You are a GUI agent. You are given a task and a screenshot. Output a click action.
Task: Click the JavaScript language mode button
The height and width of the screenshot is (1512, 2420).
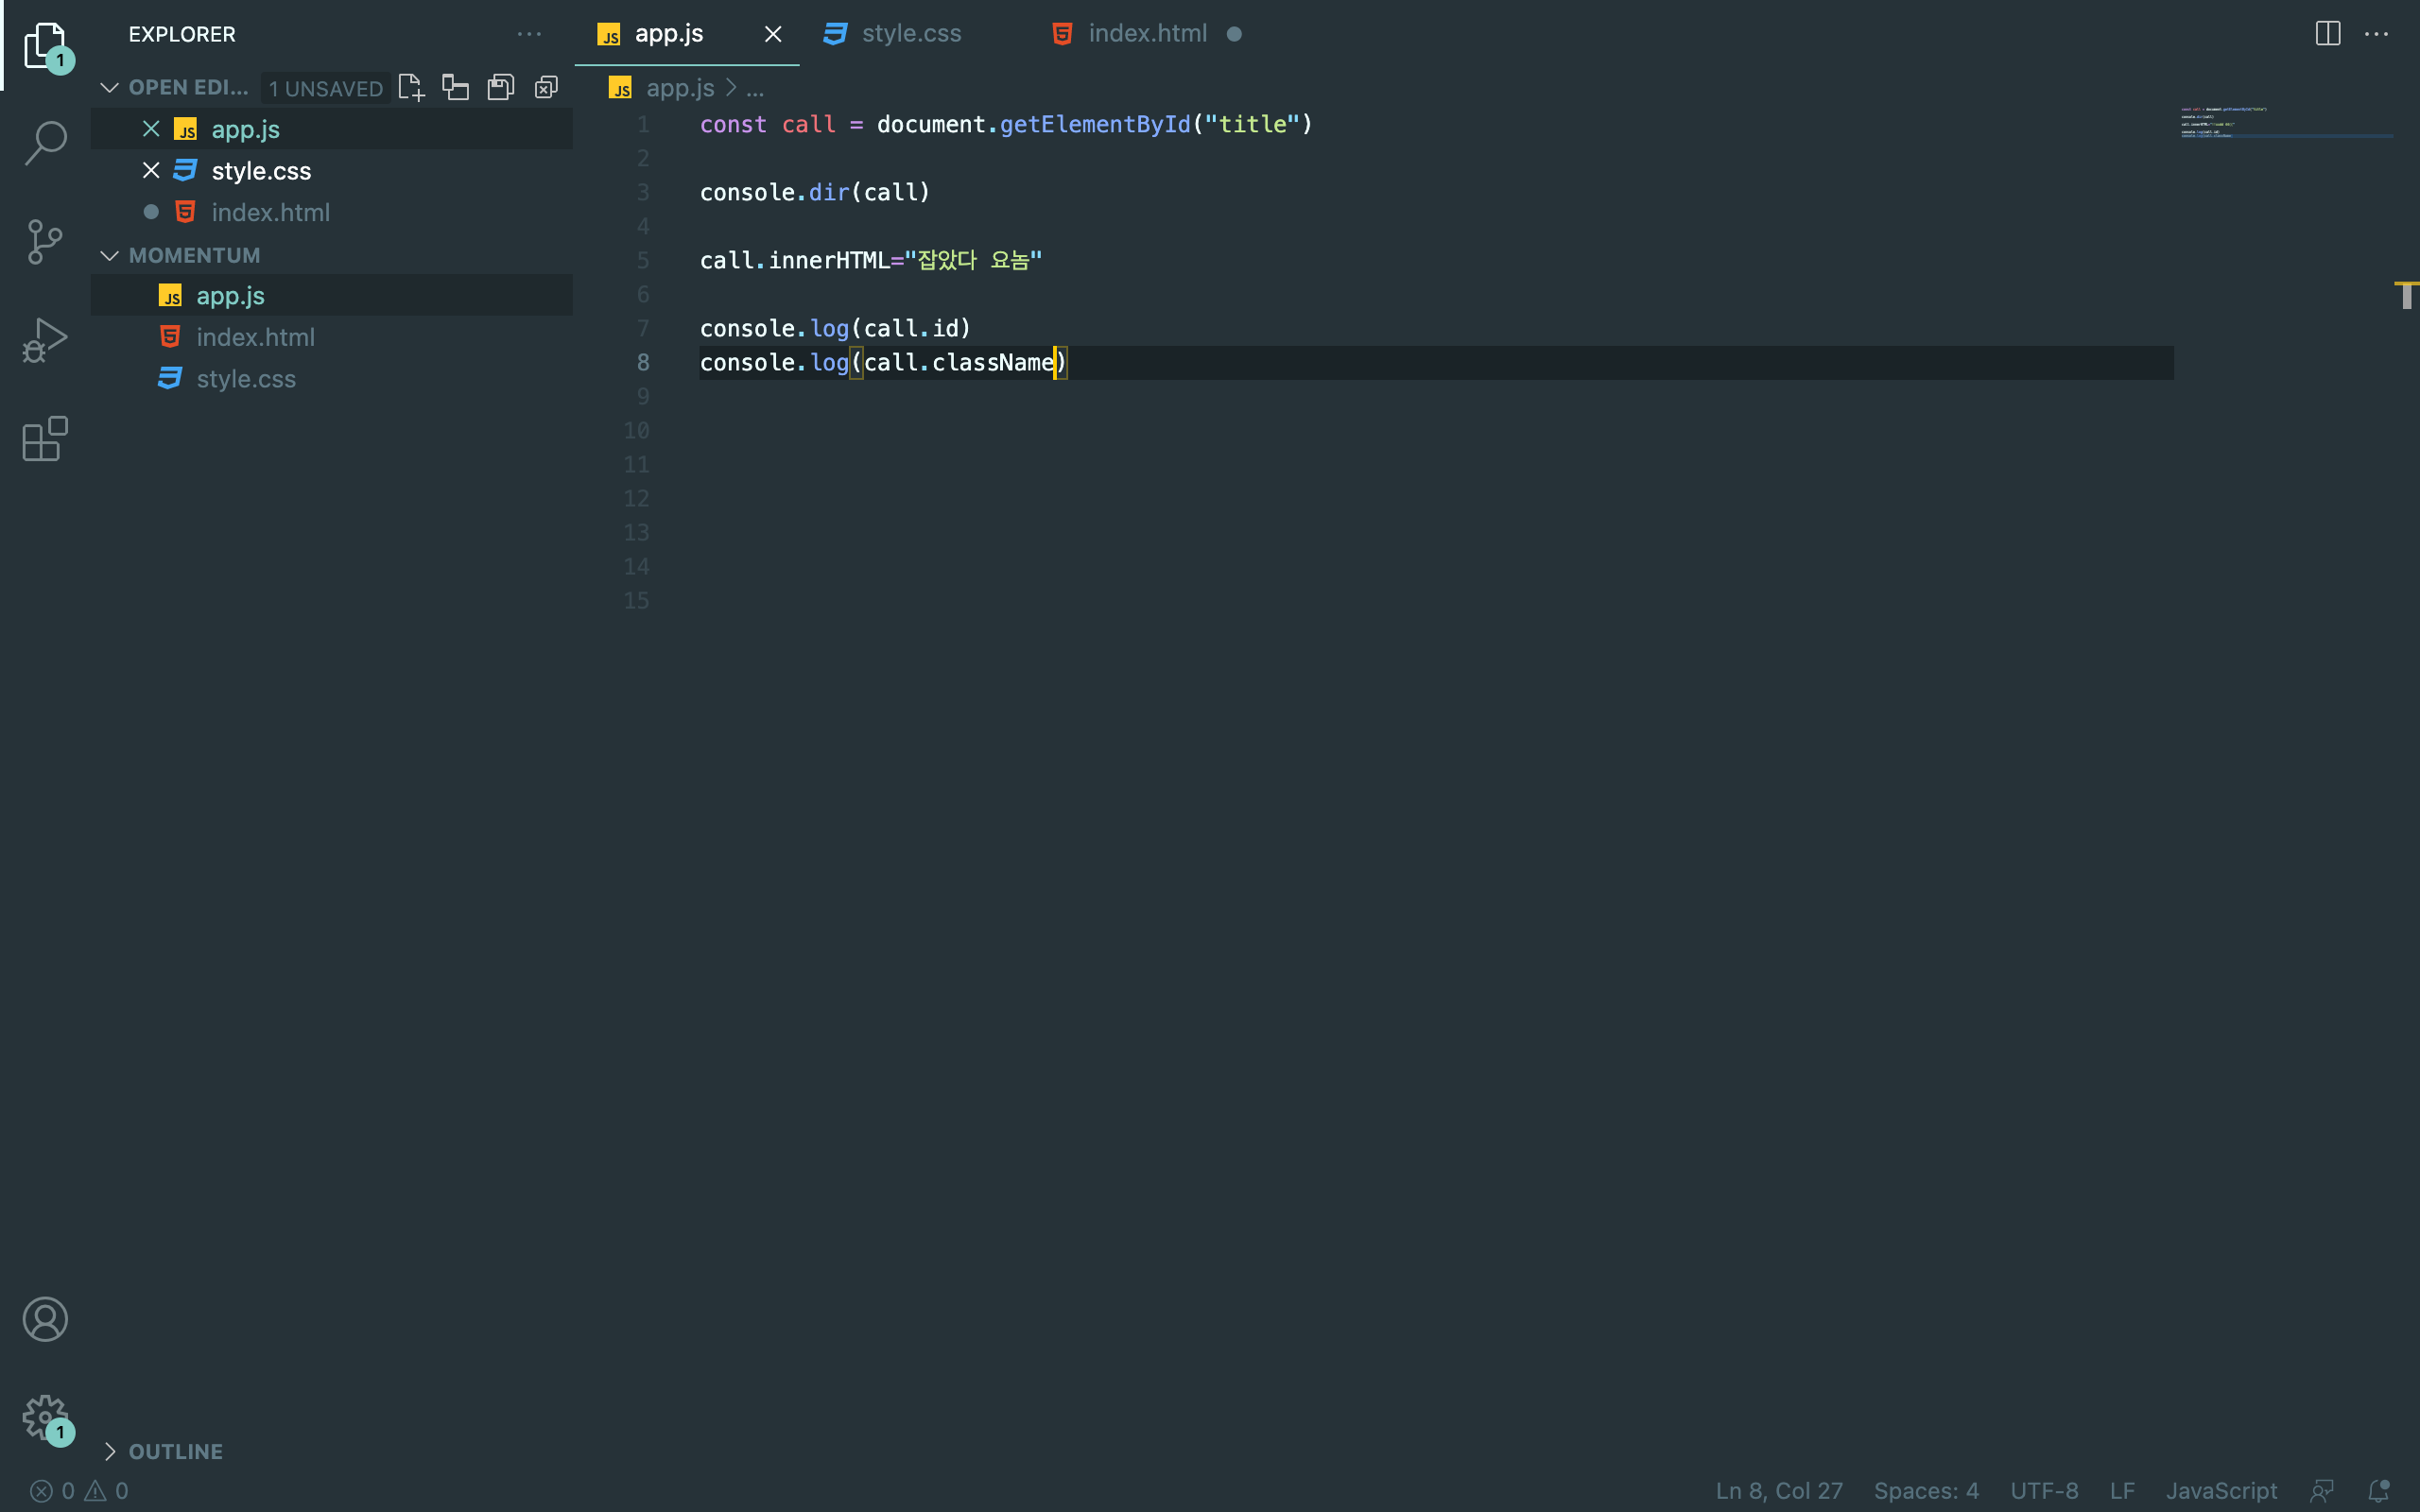click(2221, 1491)
